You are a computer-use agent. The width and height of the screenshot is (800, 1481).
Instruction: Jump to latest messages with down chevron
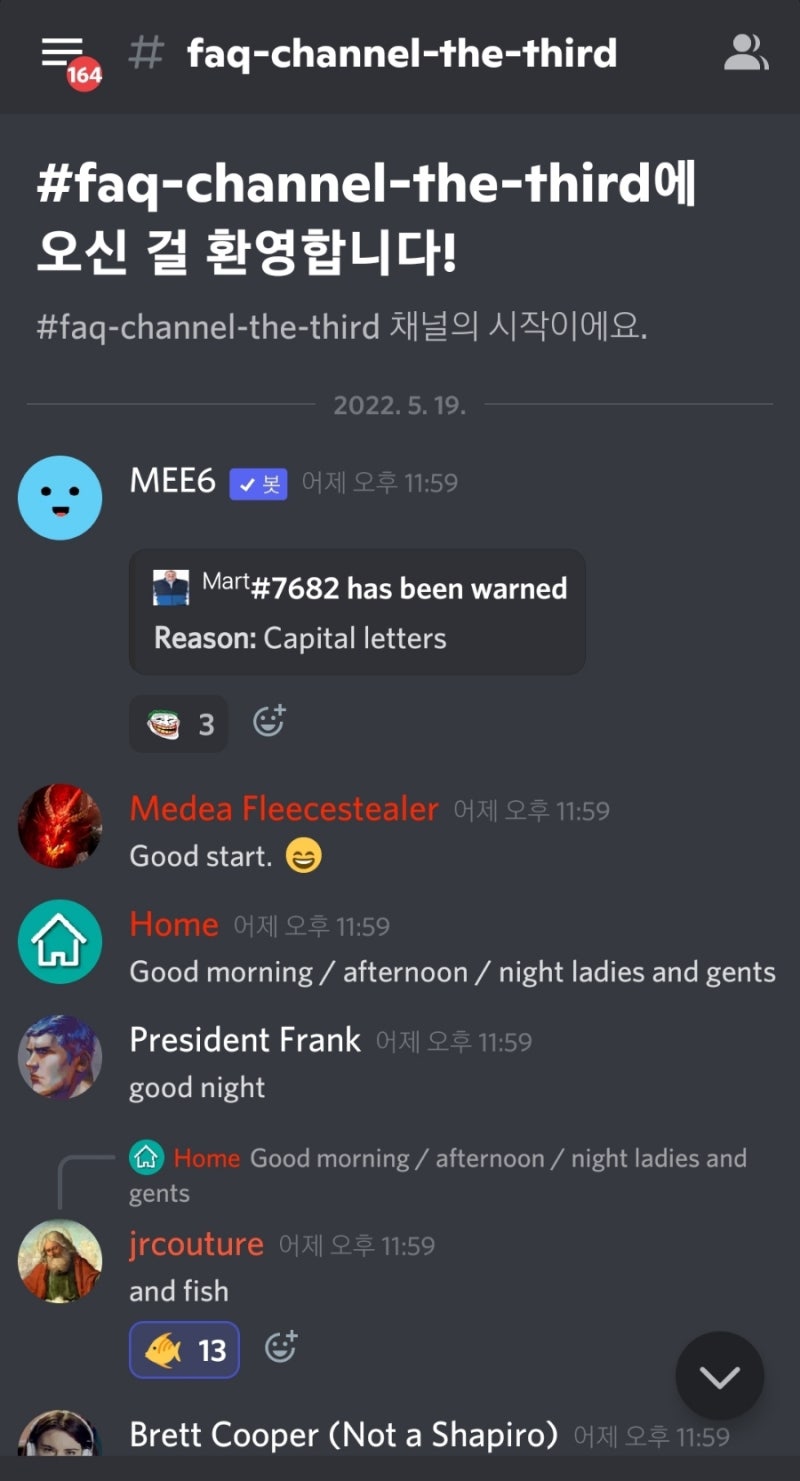[x=719, y=1376]
